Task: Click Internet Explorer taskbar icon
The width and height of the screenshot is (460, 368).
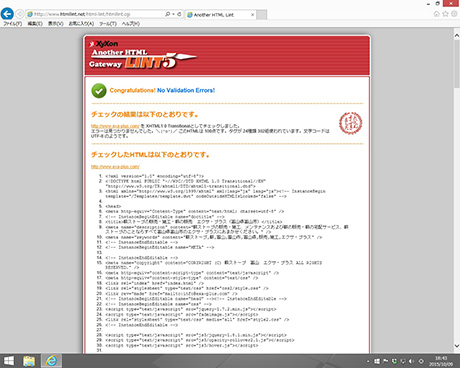Action: click(51, 361)
